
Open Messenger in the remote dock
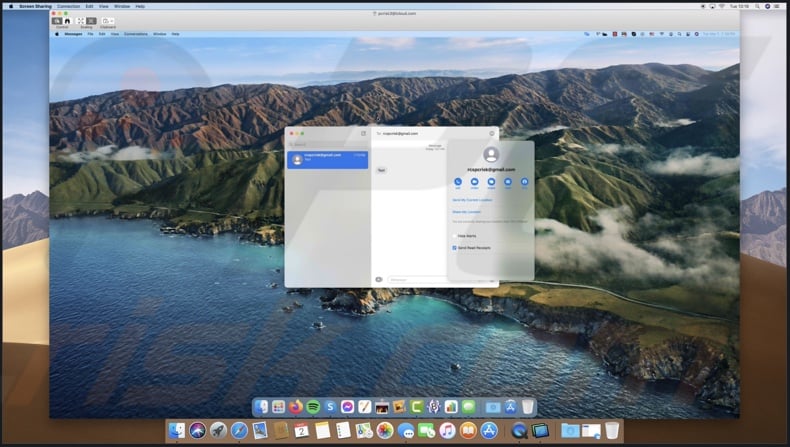[x=348, y=406]
